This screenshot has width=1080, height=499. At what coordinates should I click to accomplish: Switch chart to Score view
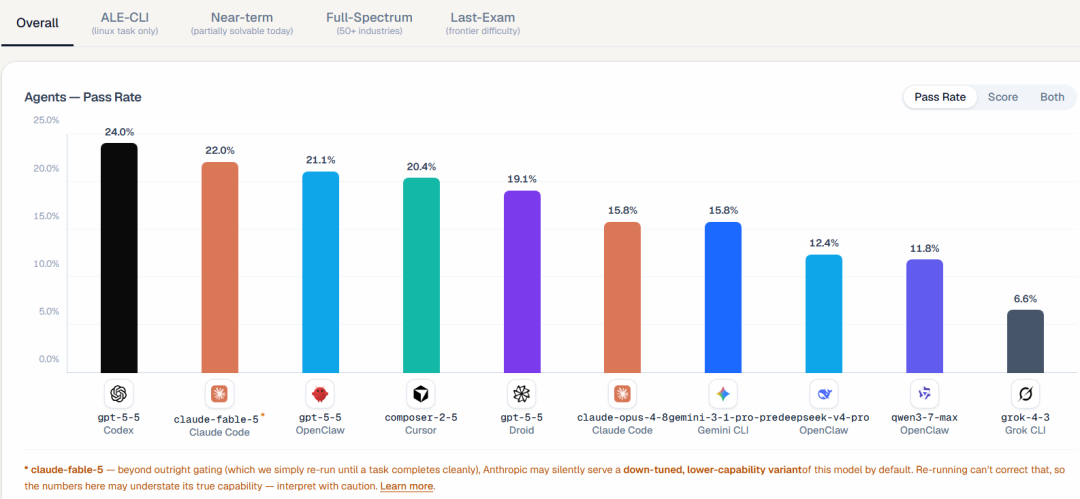click(1003, 97)
